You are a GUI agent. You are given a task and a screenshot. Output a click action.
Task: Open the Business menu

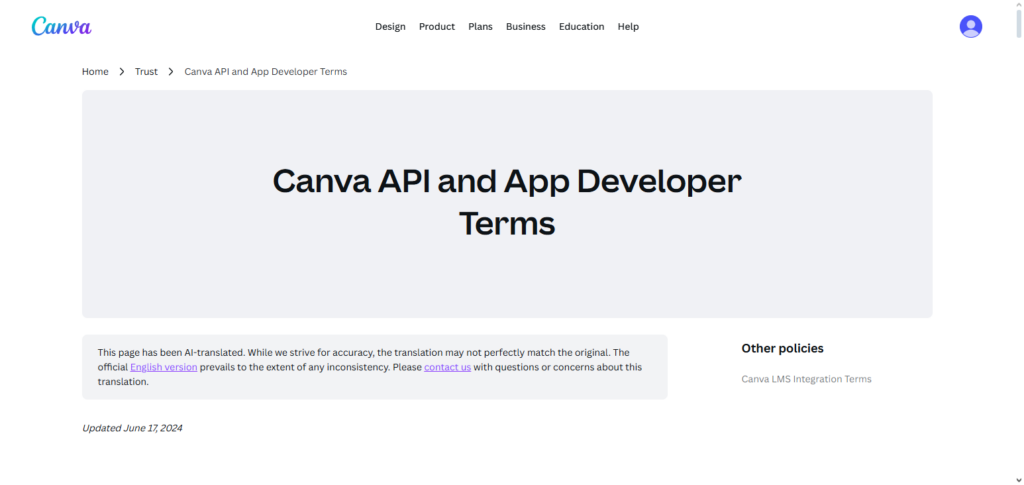(x=526, y=27)
